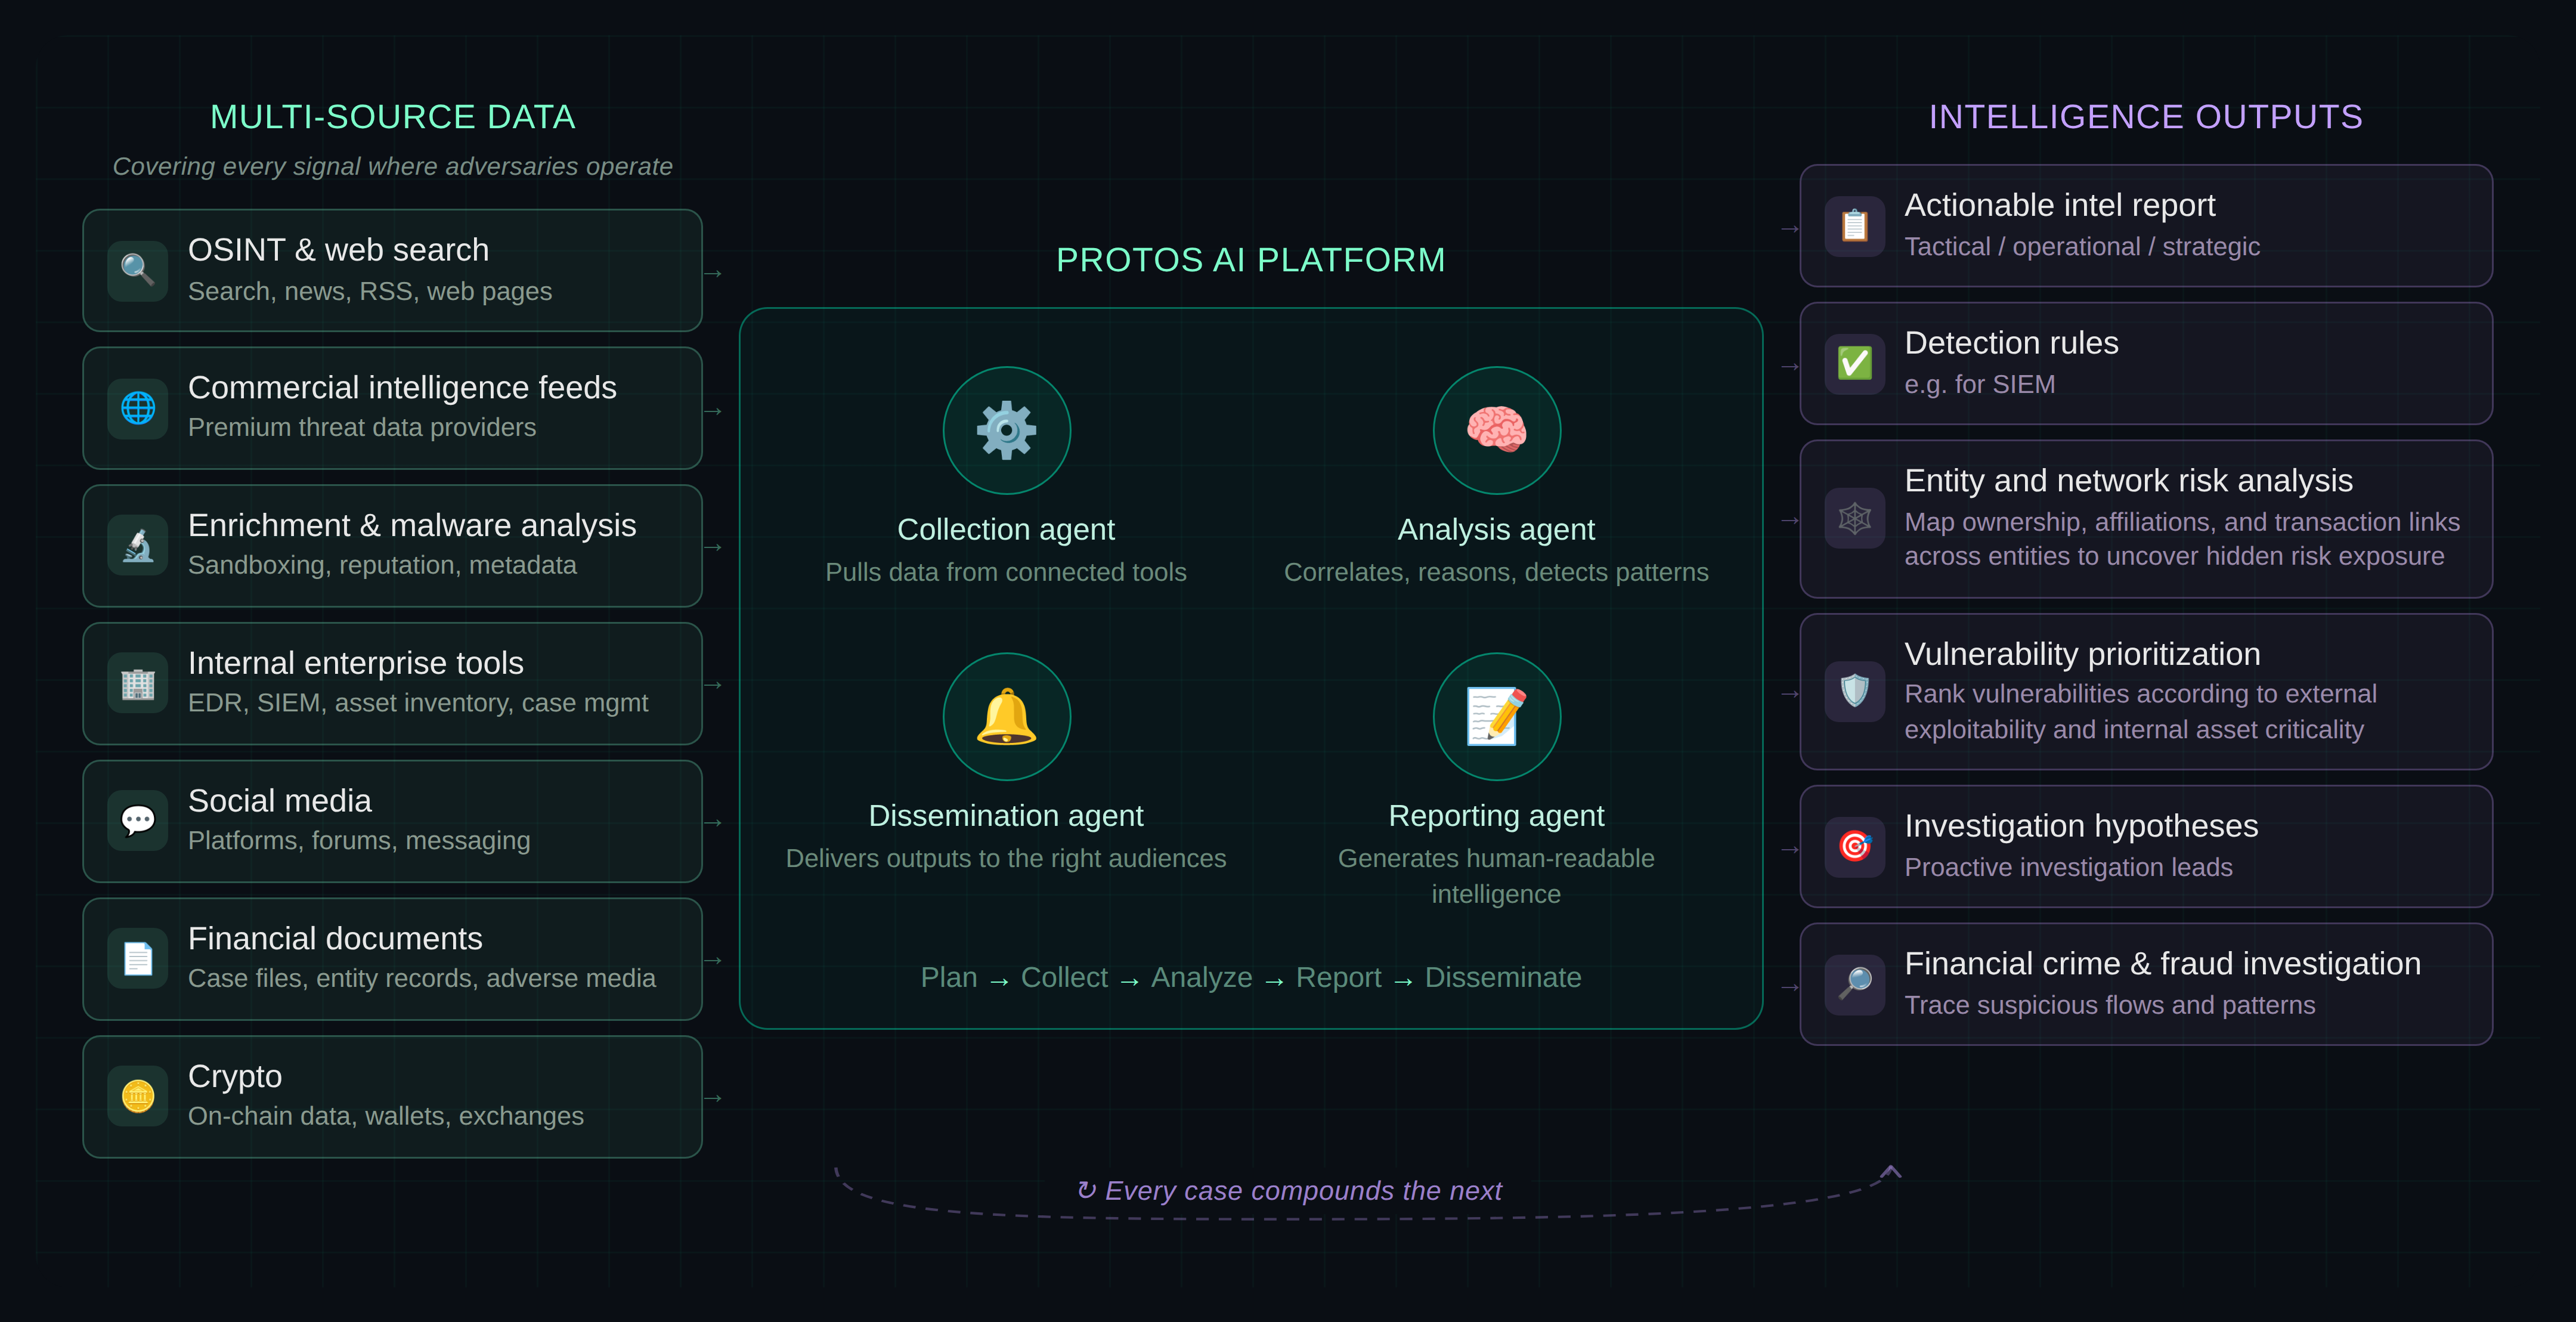
Task: Click the Reporting agent label
Action: tap(1496, 815)
